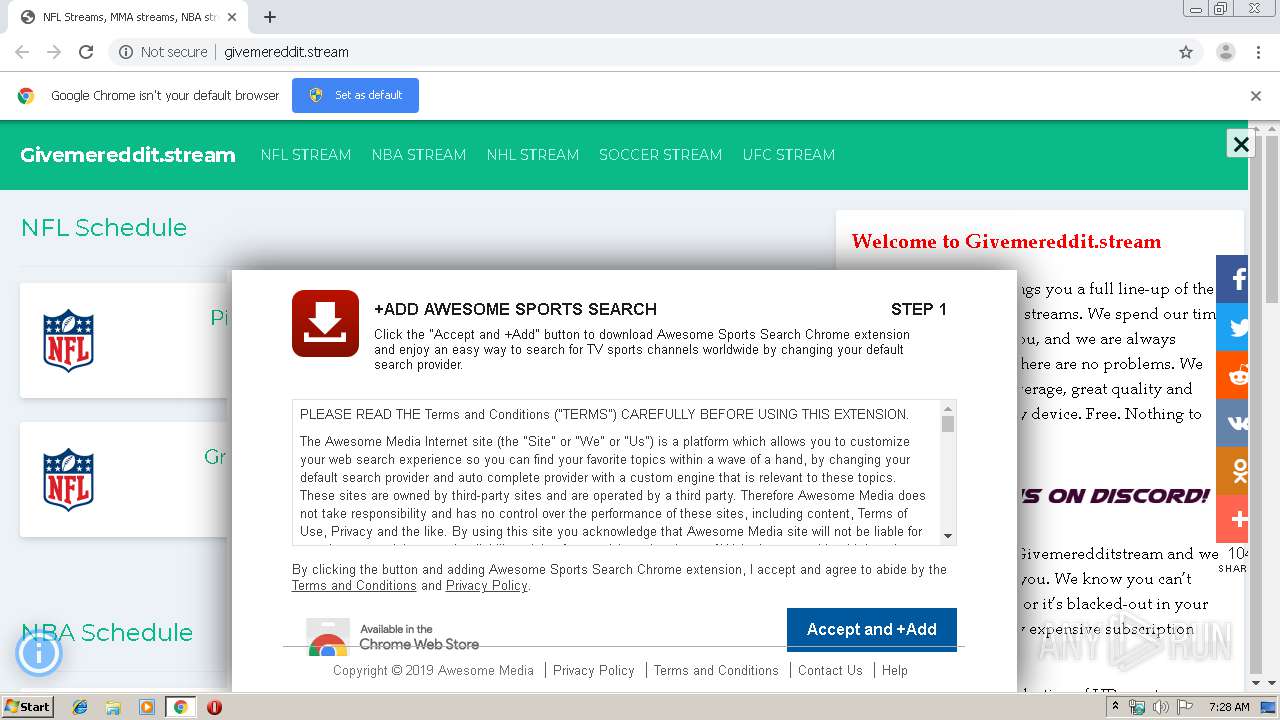The height and width of the screenshot is (720, 1280).
Task: Click the taskbar clock 7:28 AM
Action: (x=1229, y=707)
